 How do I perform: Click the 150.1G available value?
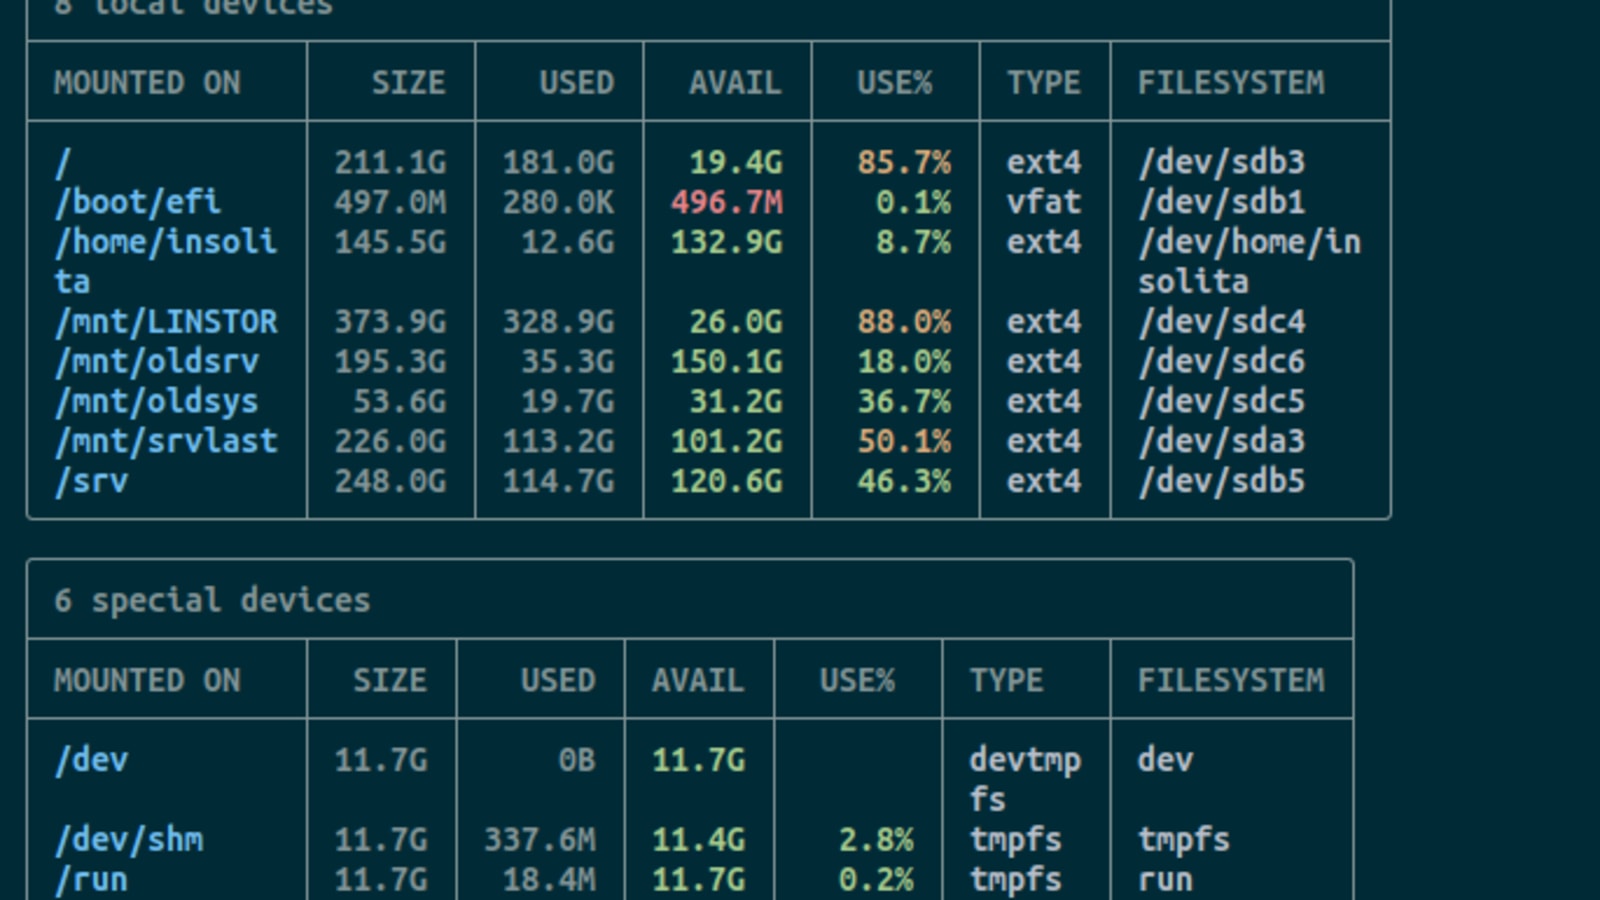point(727,362)
